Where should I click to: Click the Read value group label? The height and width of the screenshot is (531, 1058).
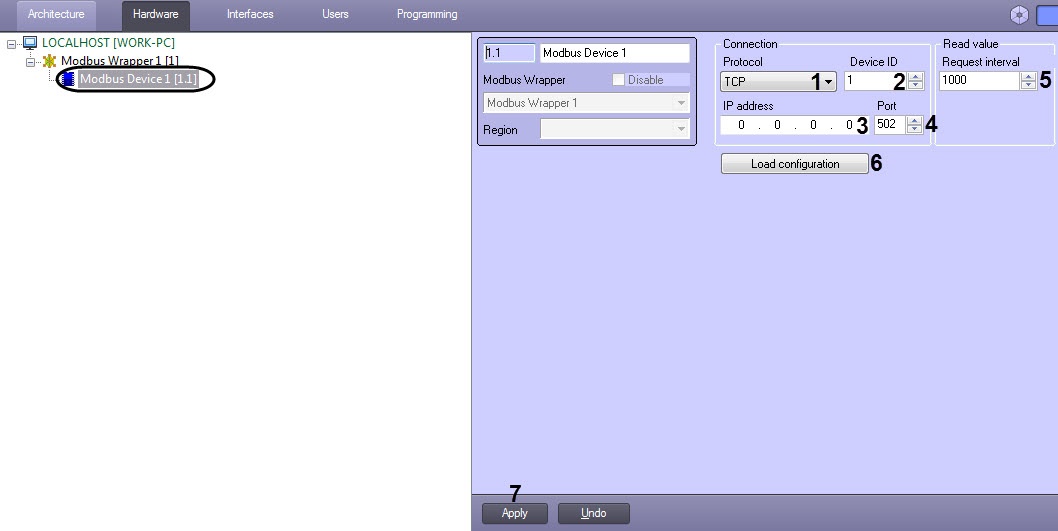pos(970,44)
